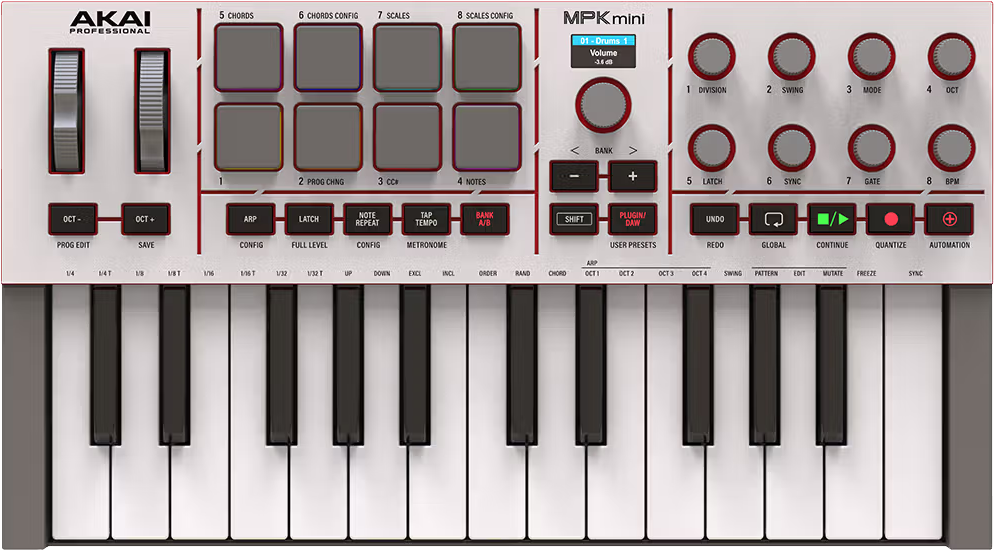Tap pad 4 labeled Notes
The image size is (994, 550).
[x=487, y=137]
